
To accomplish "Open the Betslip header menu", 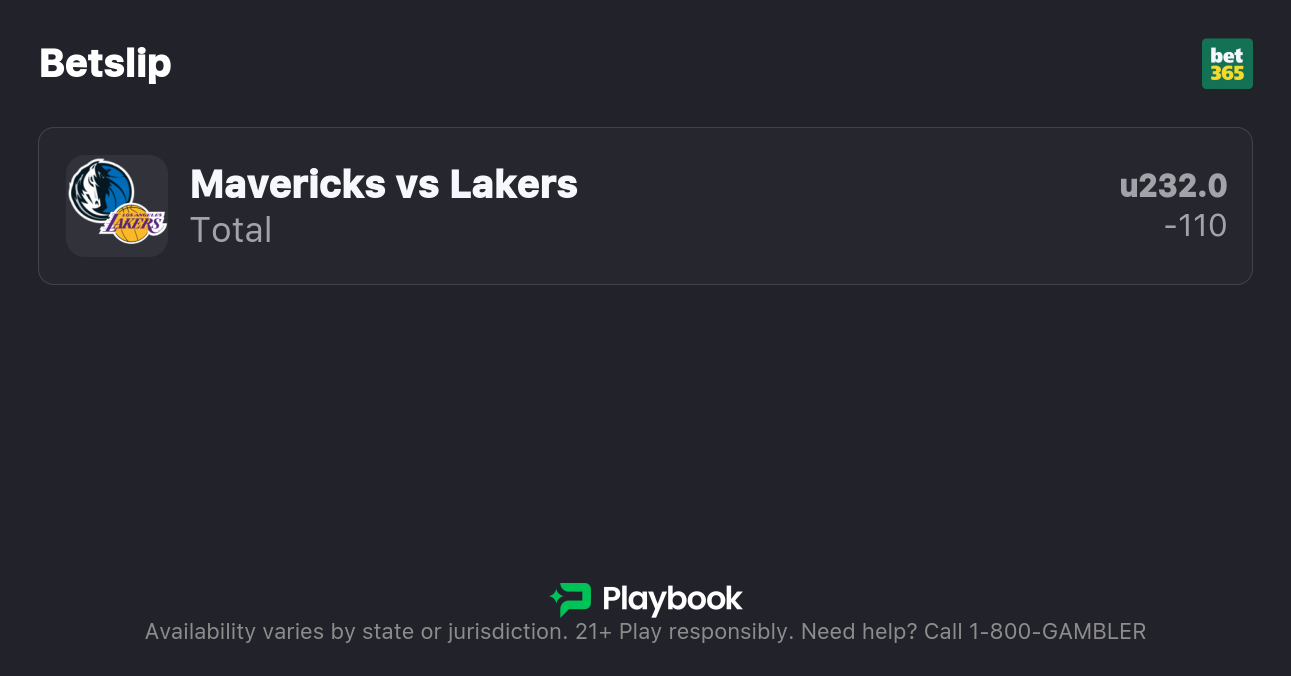I will point(105,63).
